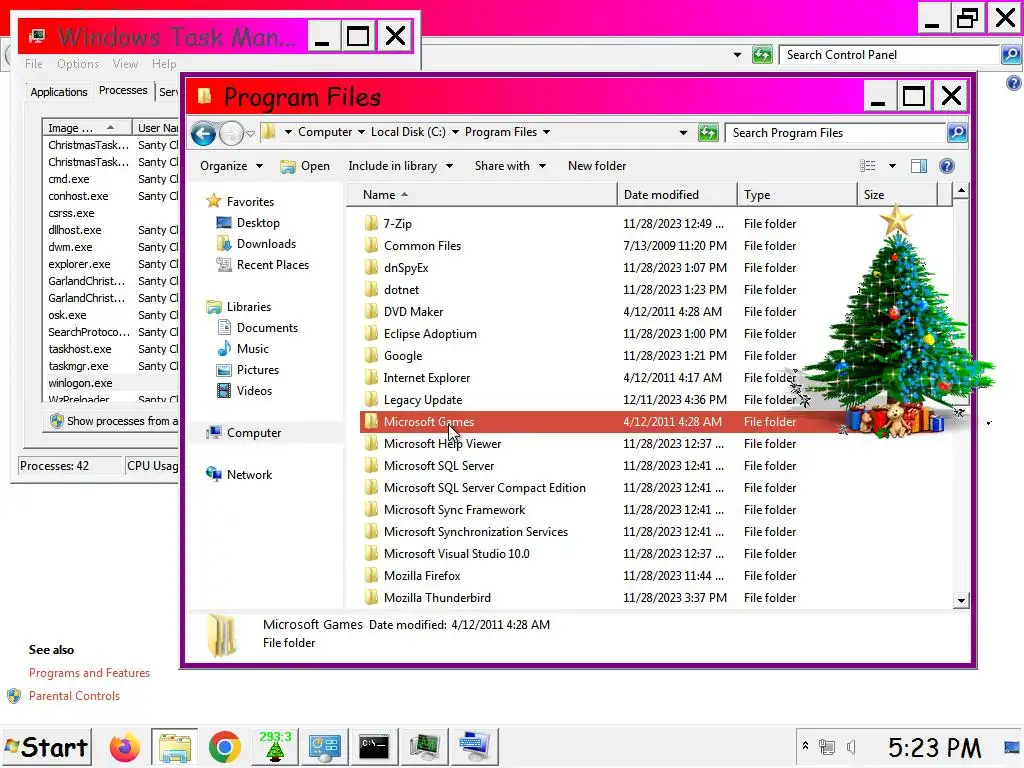Click the Downloads icon in navigation pane

pyautogui.click(x=224, y=244)
